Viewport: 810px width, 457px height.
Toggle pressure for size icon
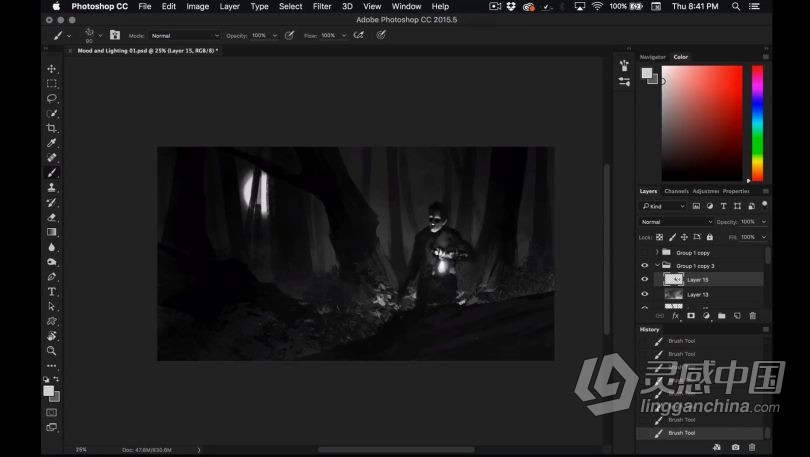click(381, 35)
